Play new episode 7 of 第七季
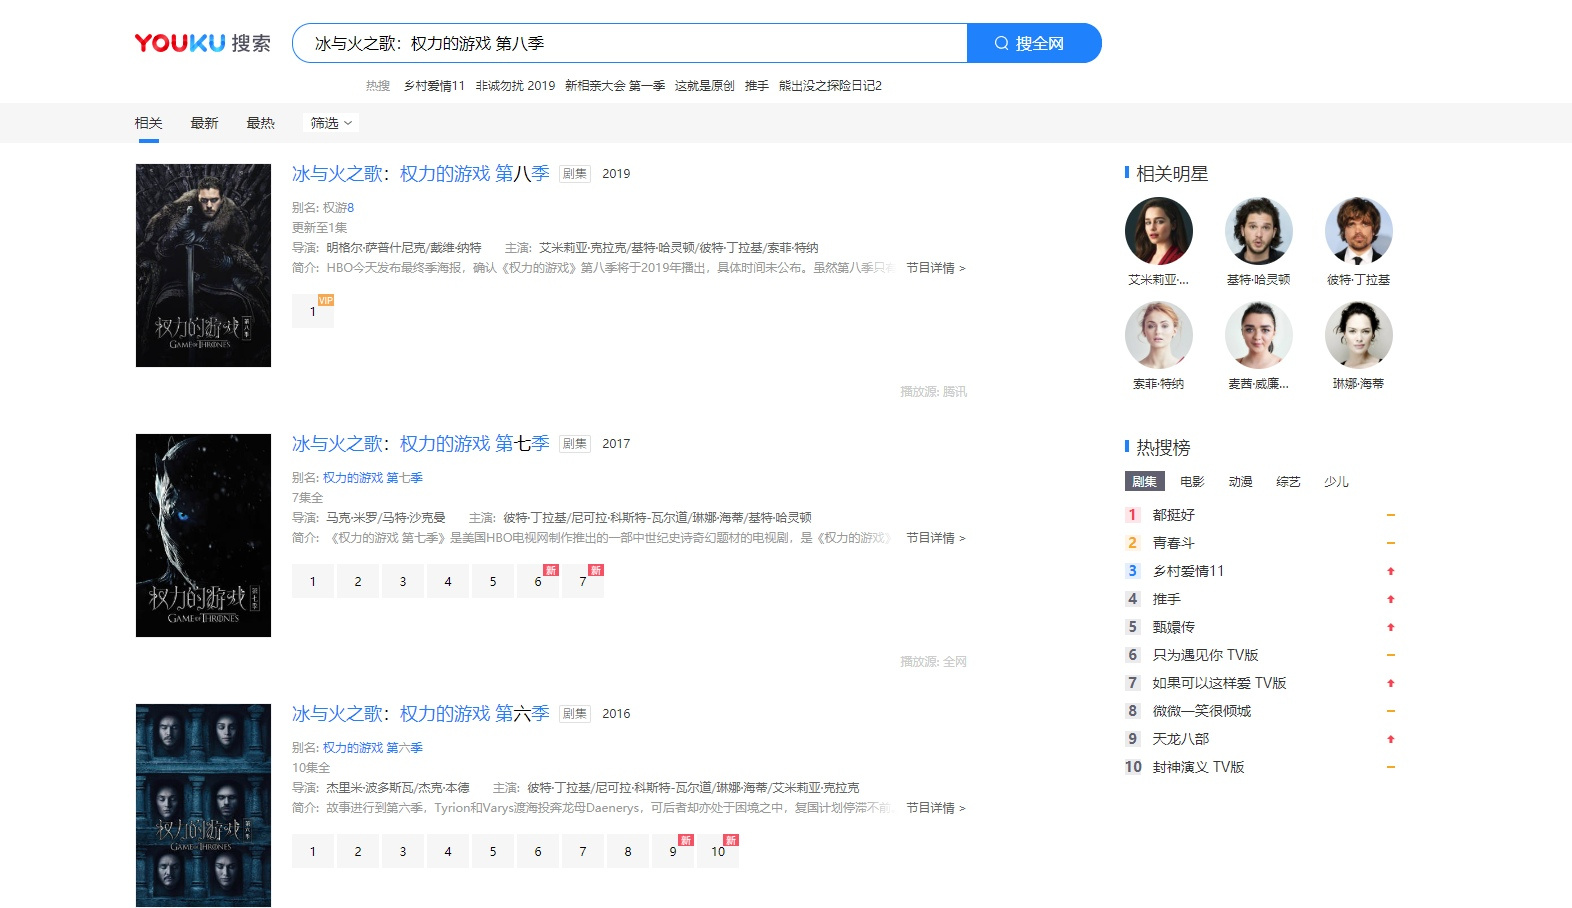Image resolution: width=1572 pixels, height=908 pixels. 583,581
